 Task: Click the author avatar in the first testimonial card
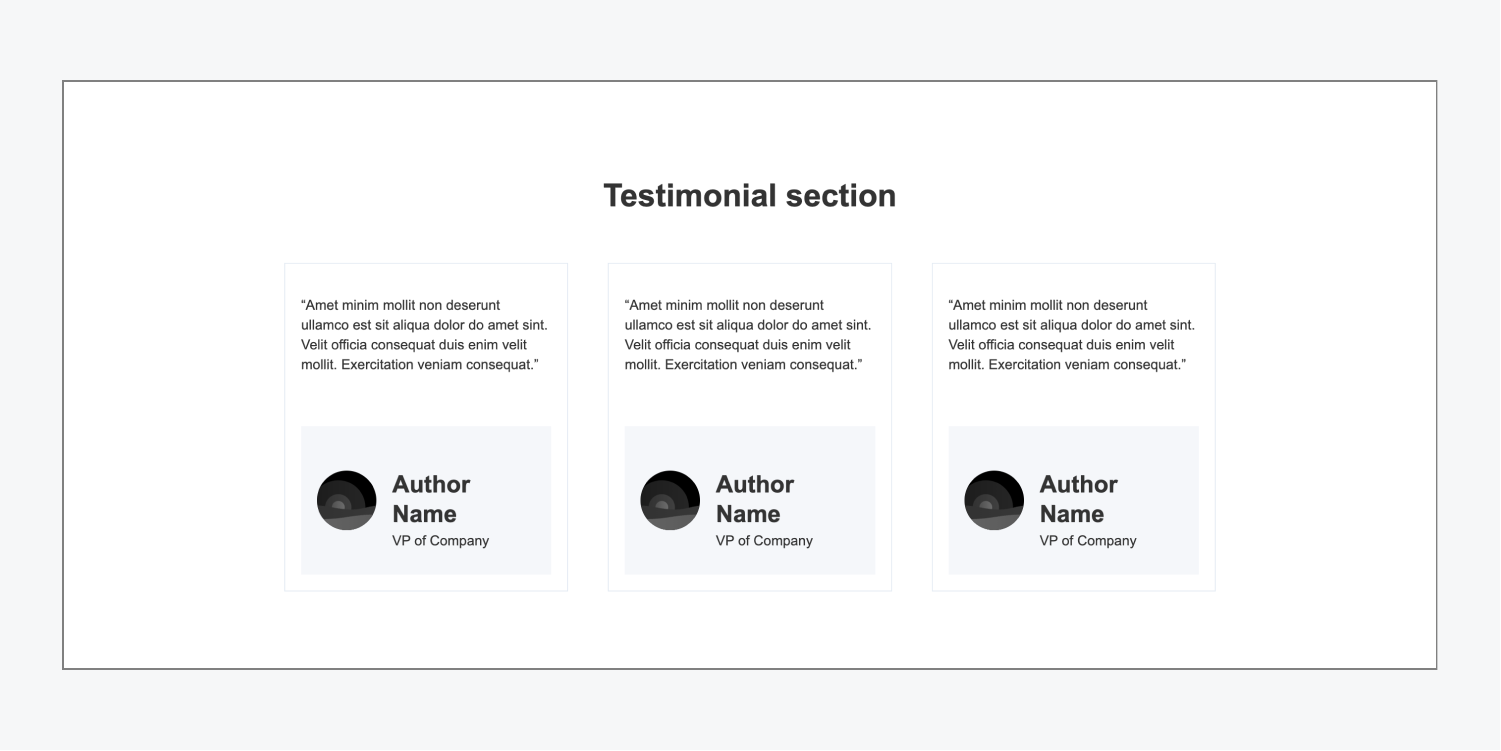point(346,500)
